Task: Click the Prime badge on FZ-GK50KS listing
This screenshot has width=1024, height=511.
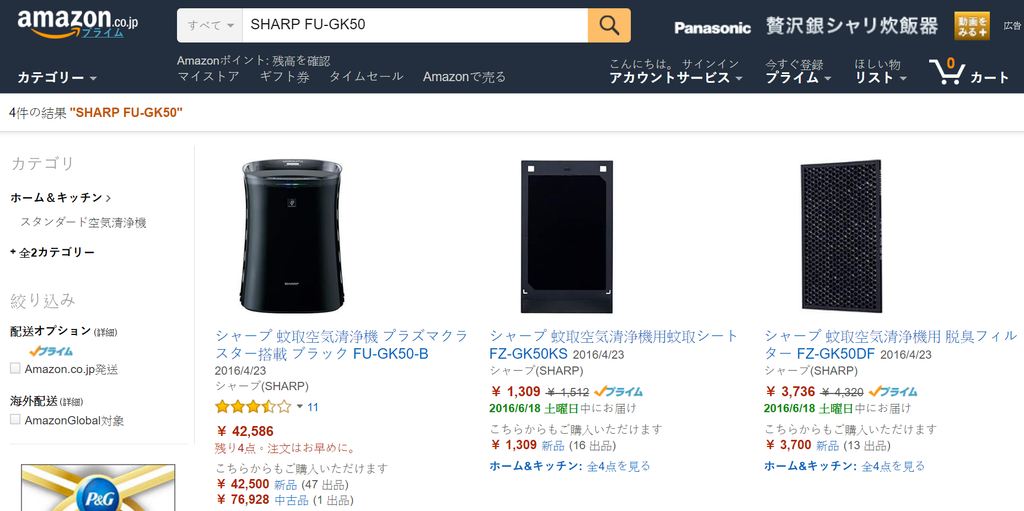Action: pos(618,392)
